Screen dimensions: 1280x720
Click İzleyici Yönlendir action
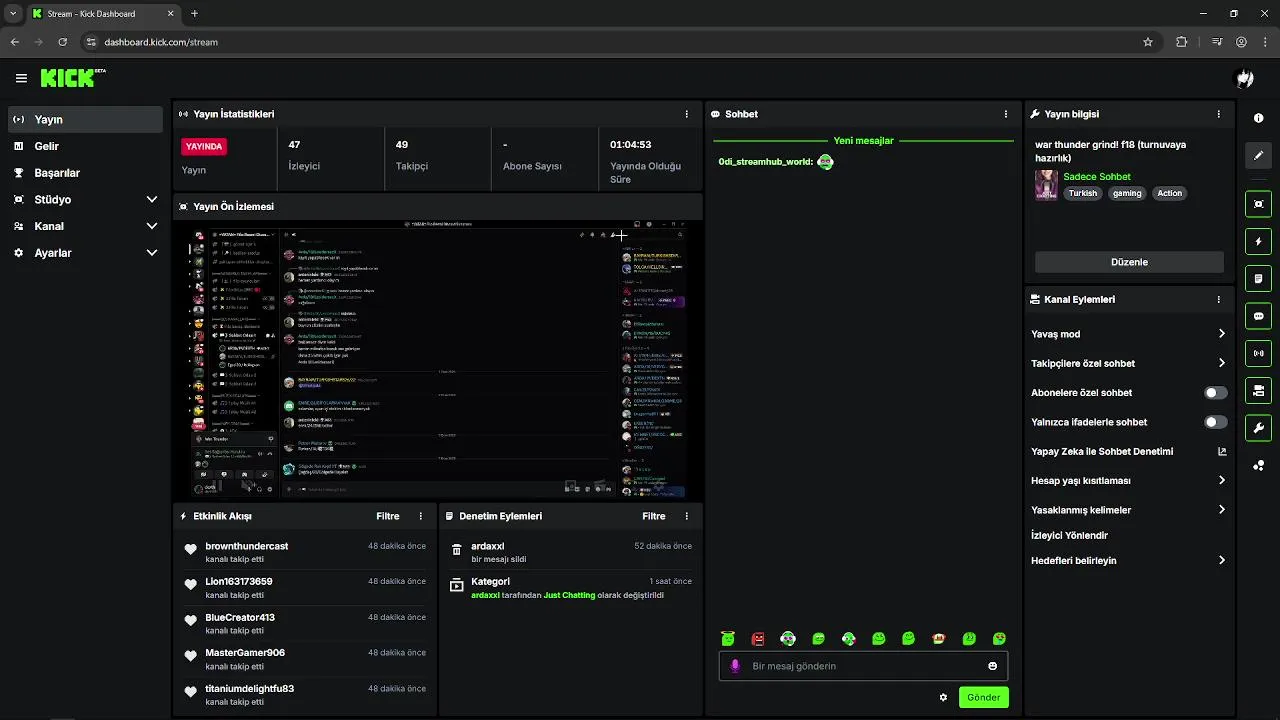(1069, 535)
